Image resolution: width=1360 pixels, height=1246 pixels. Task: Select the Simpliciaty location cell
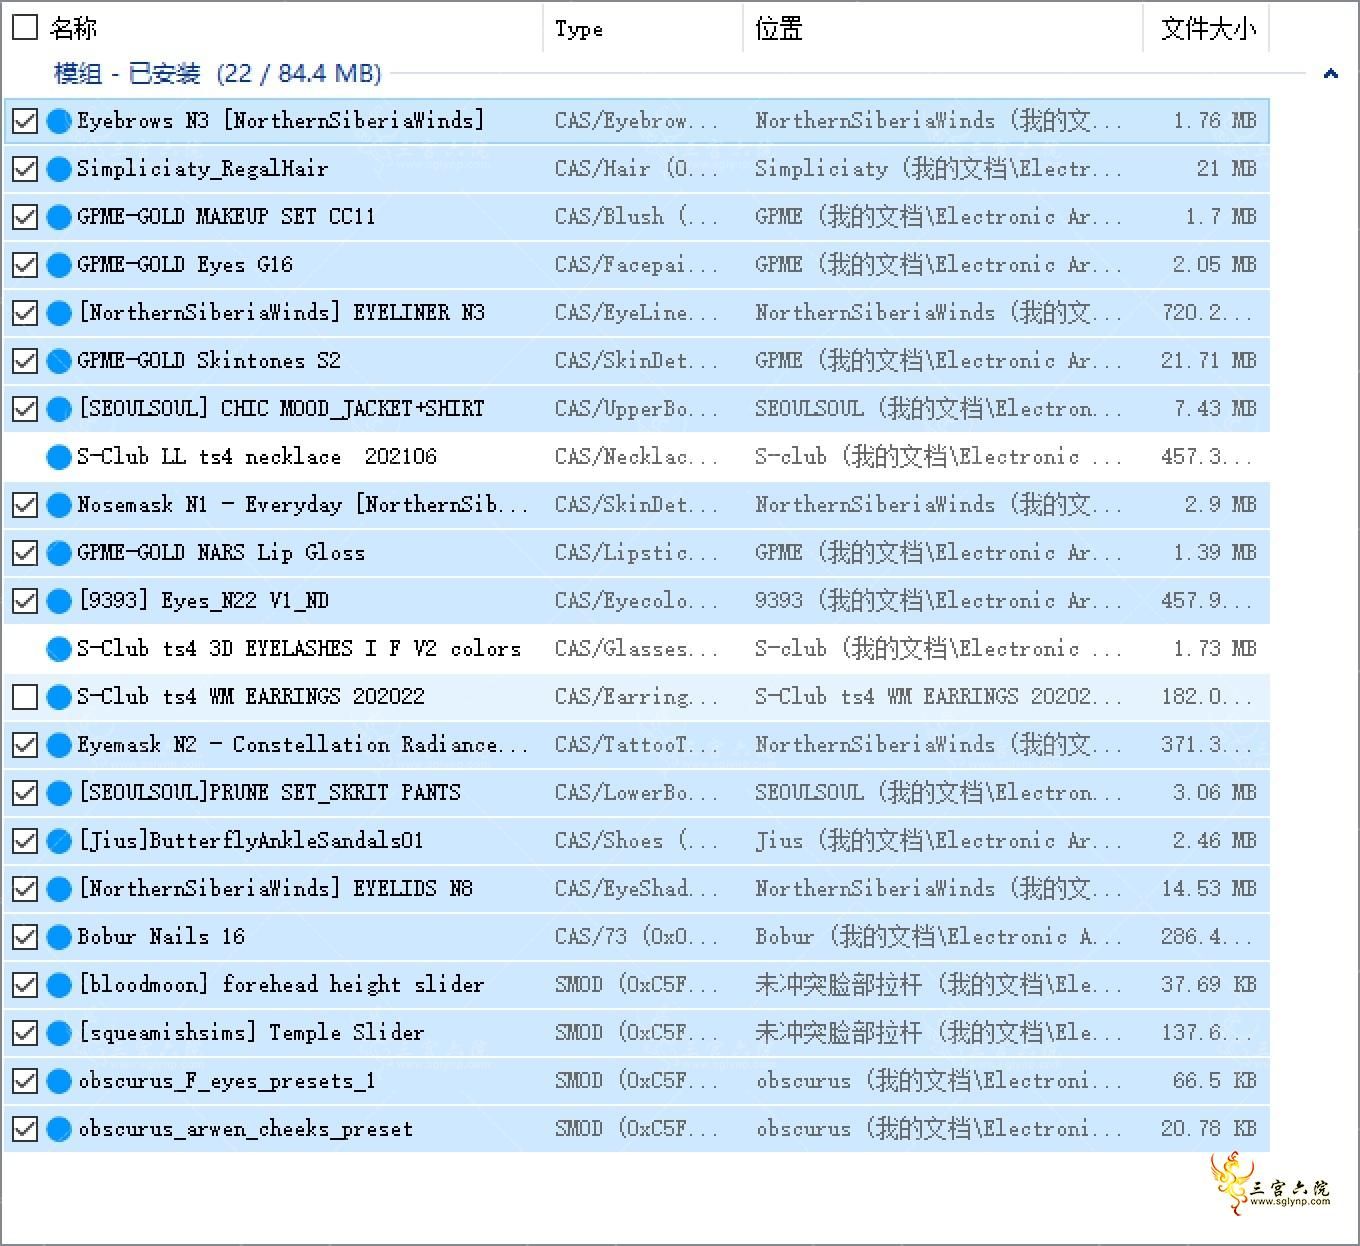click(938, 169)
